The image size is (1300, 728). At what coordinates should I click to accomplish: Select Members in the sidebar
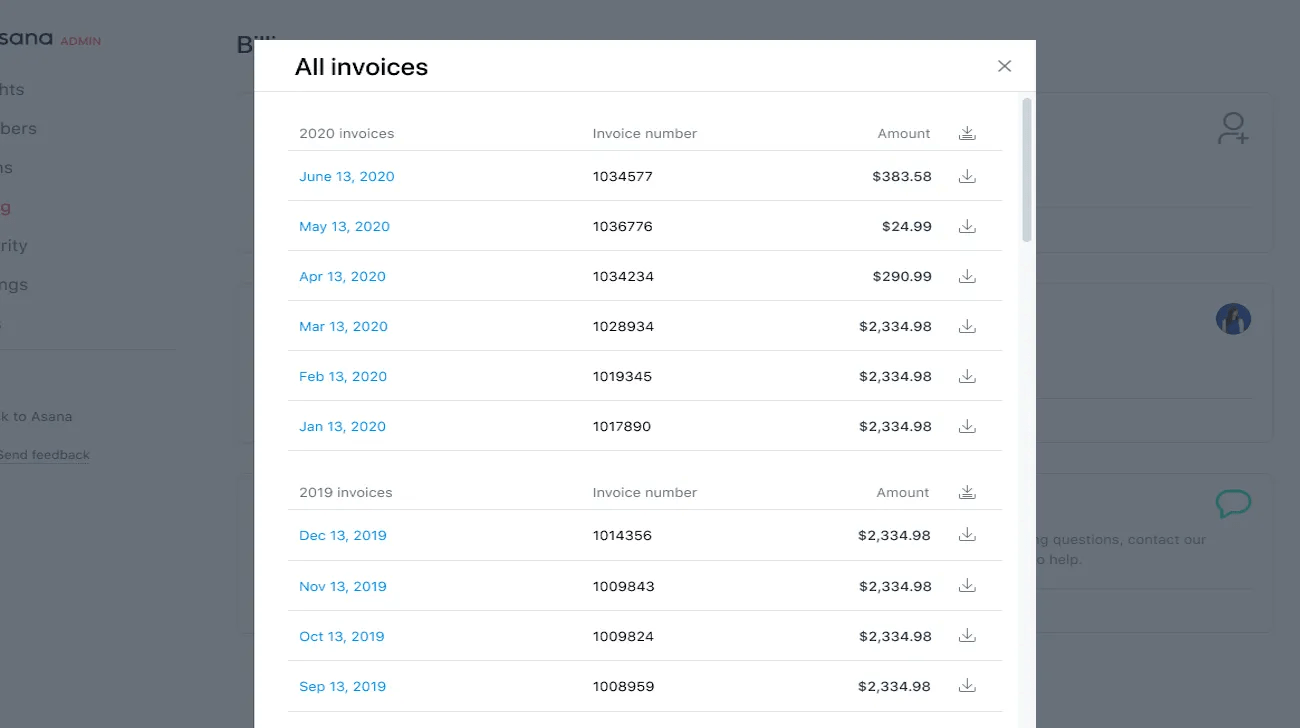[x=18, y=128]
